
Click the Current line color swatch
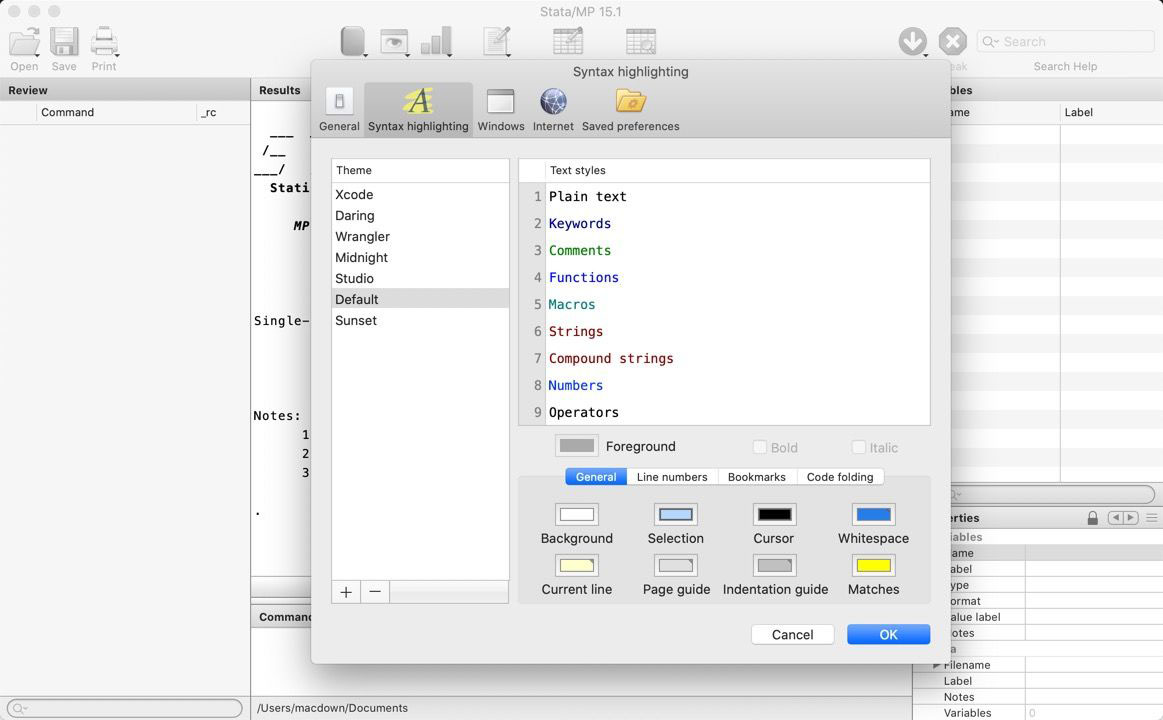tap(576, 566)
